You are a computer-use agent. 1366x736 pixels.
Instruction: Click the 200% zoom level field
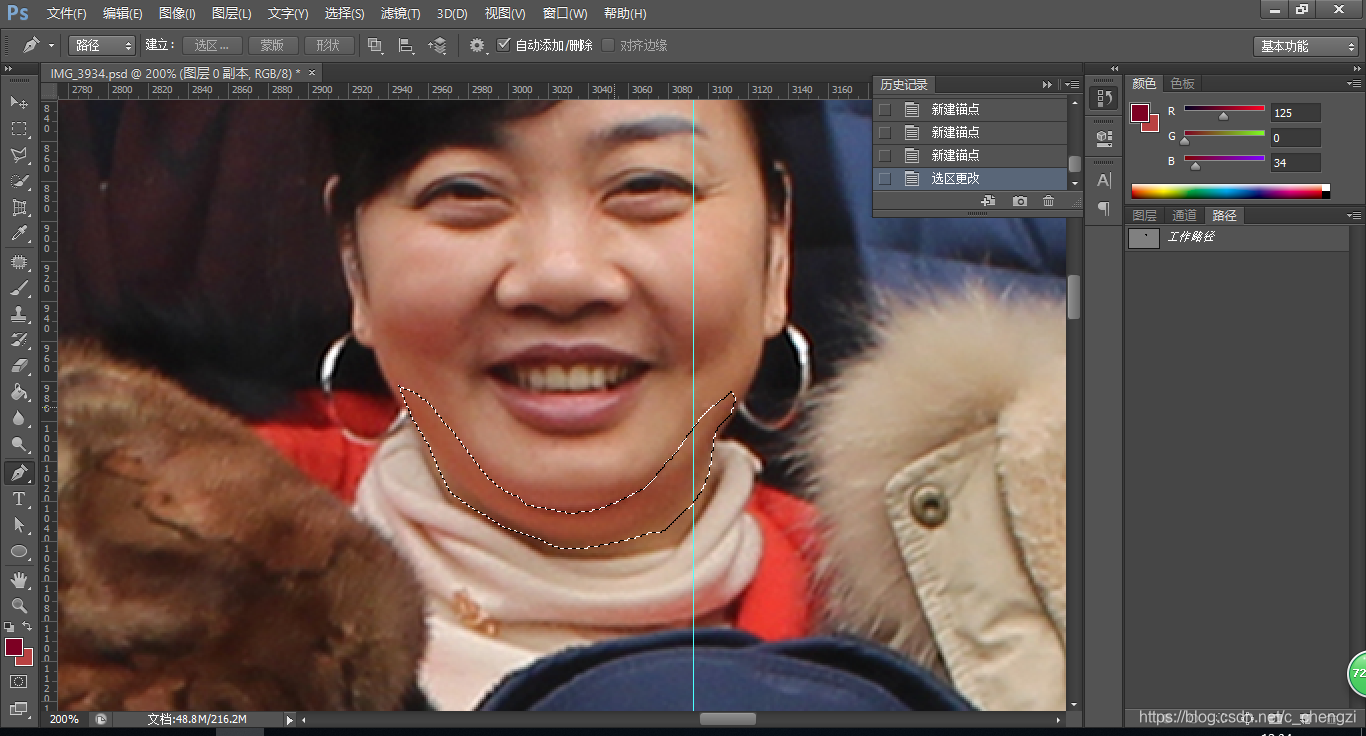tap(64, 719)
